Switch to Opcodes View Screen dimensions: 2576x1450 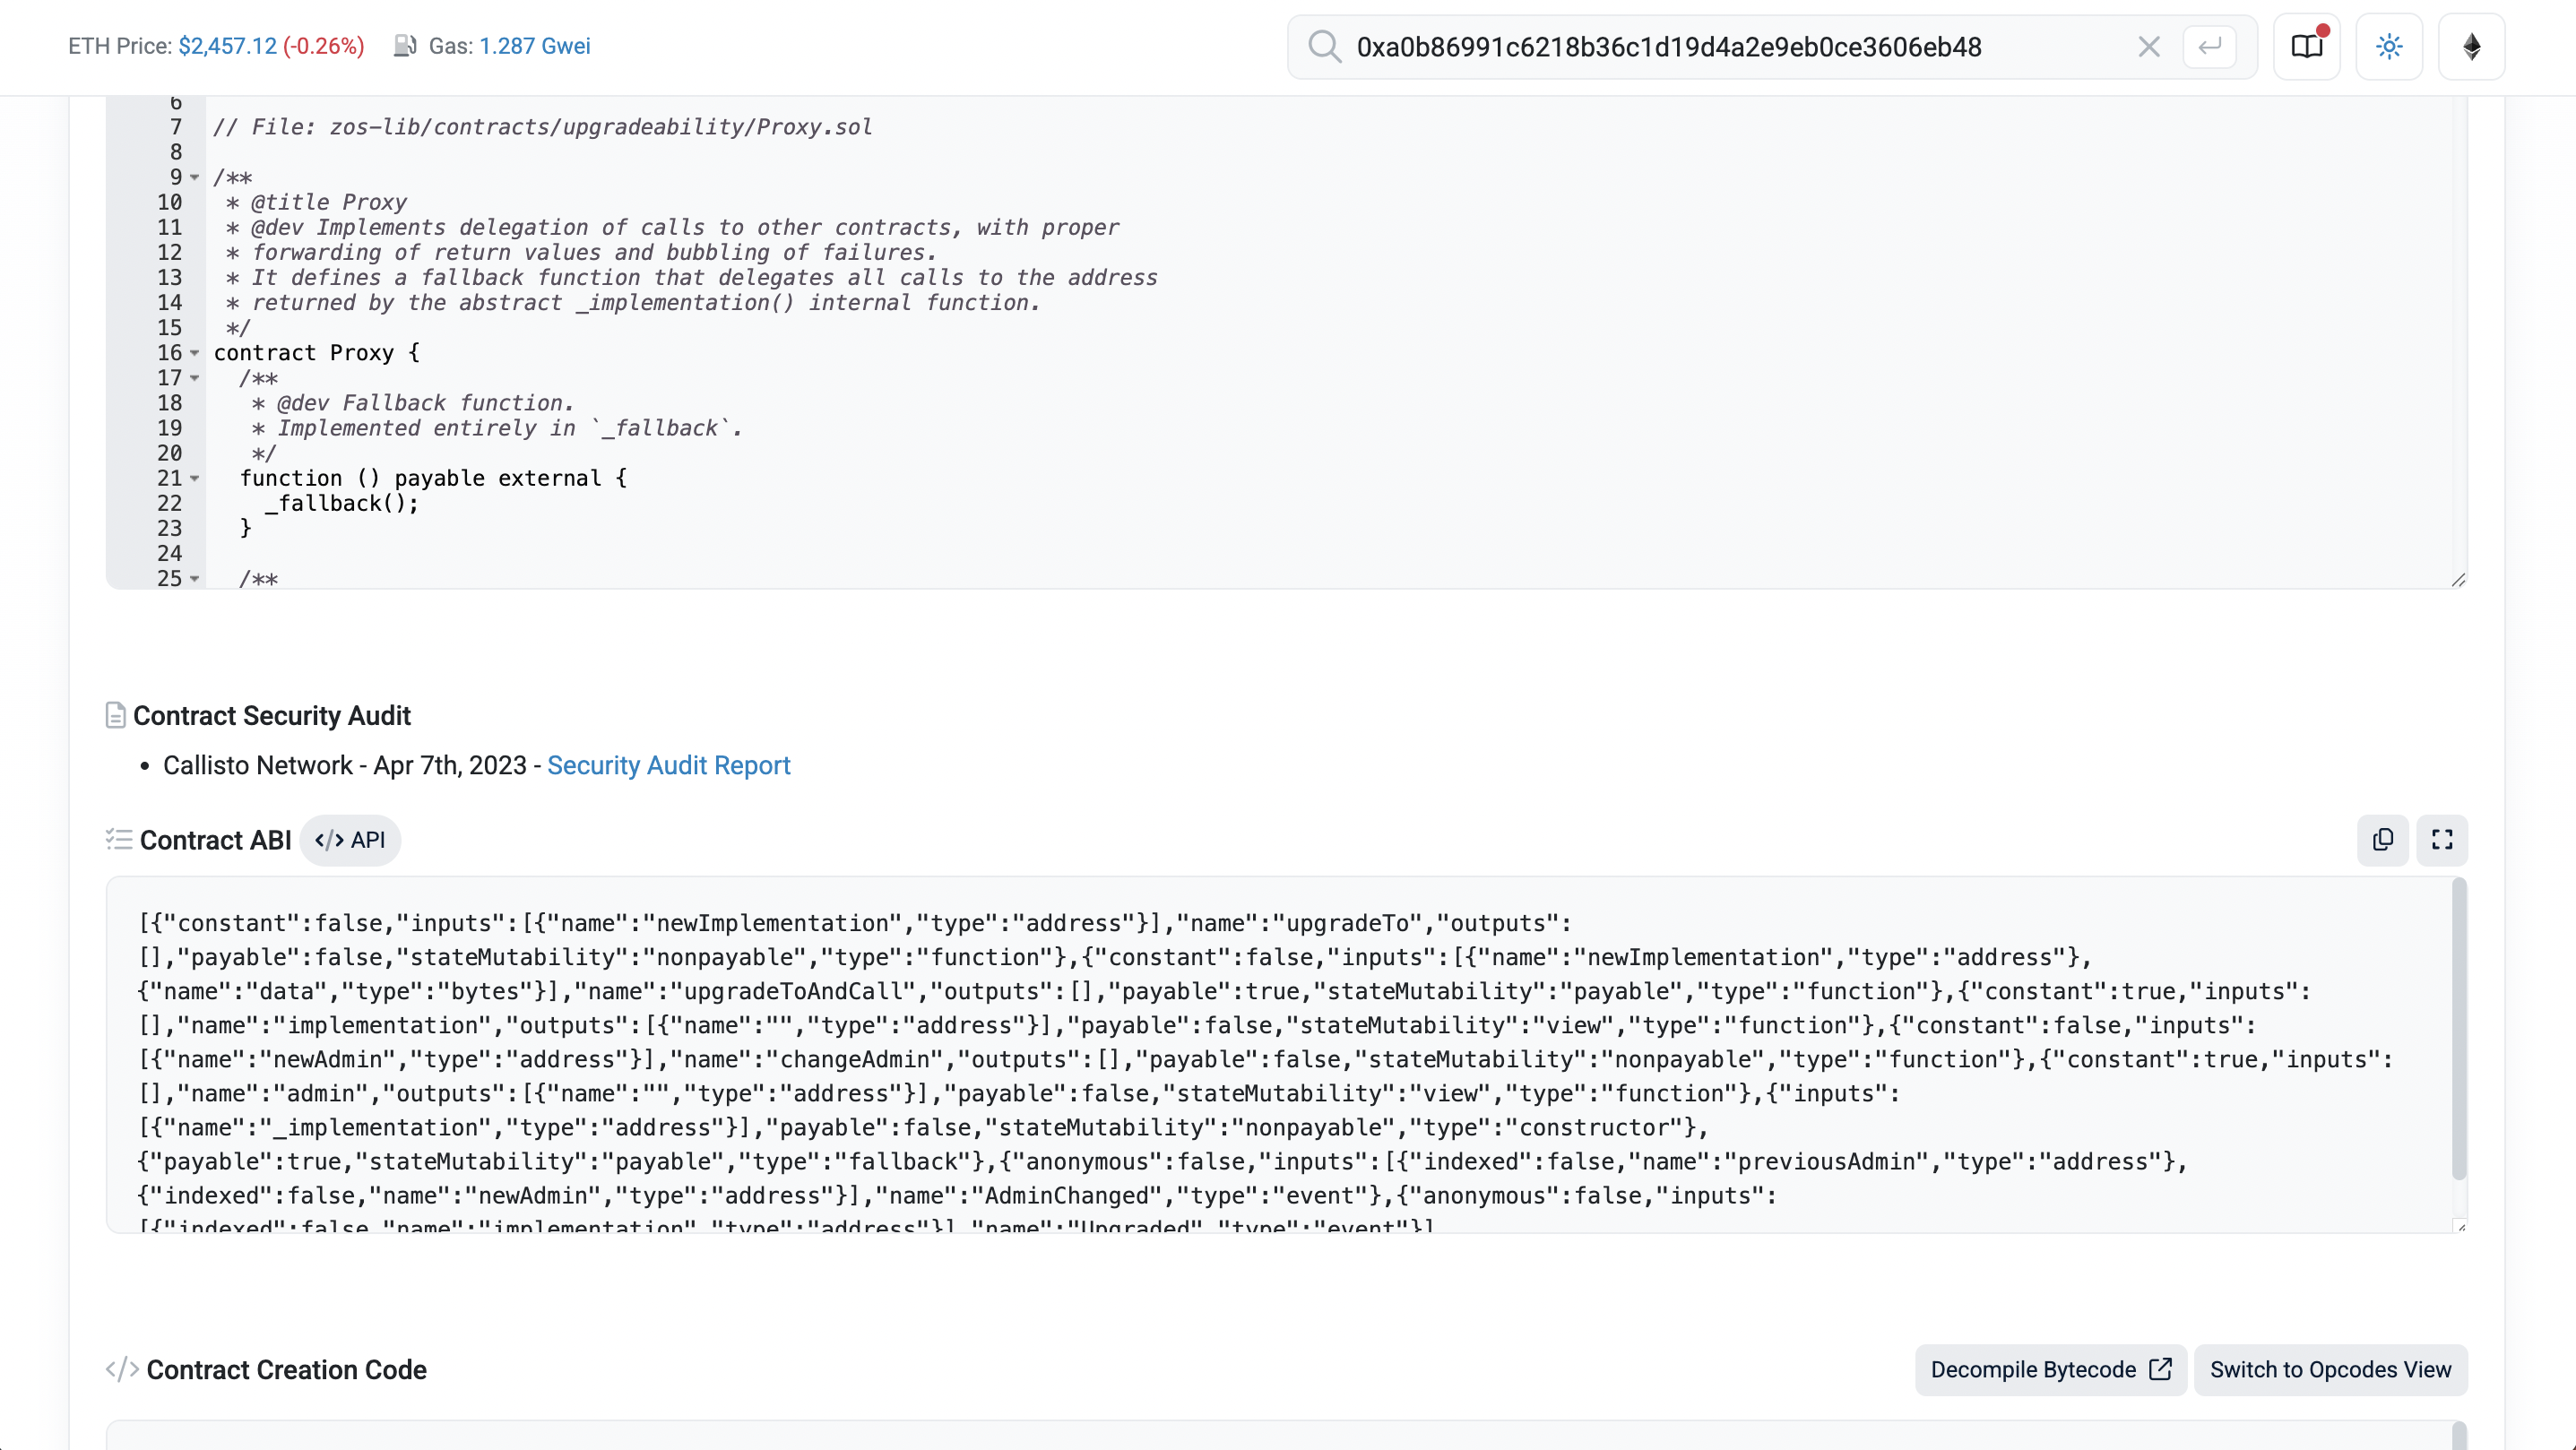click(2330, 1370)
